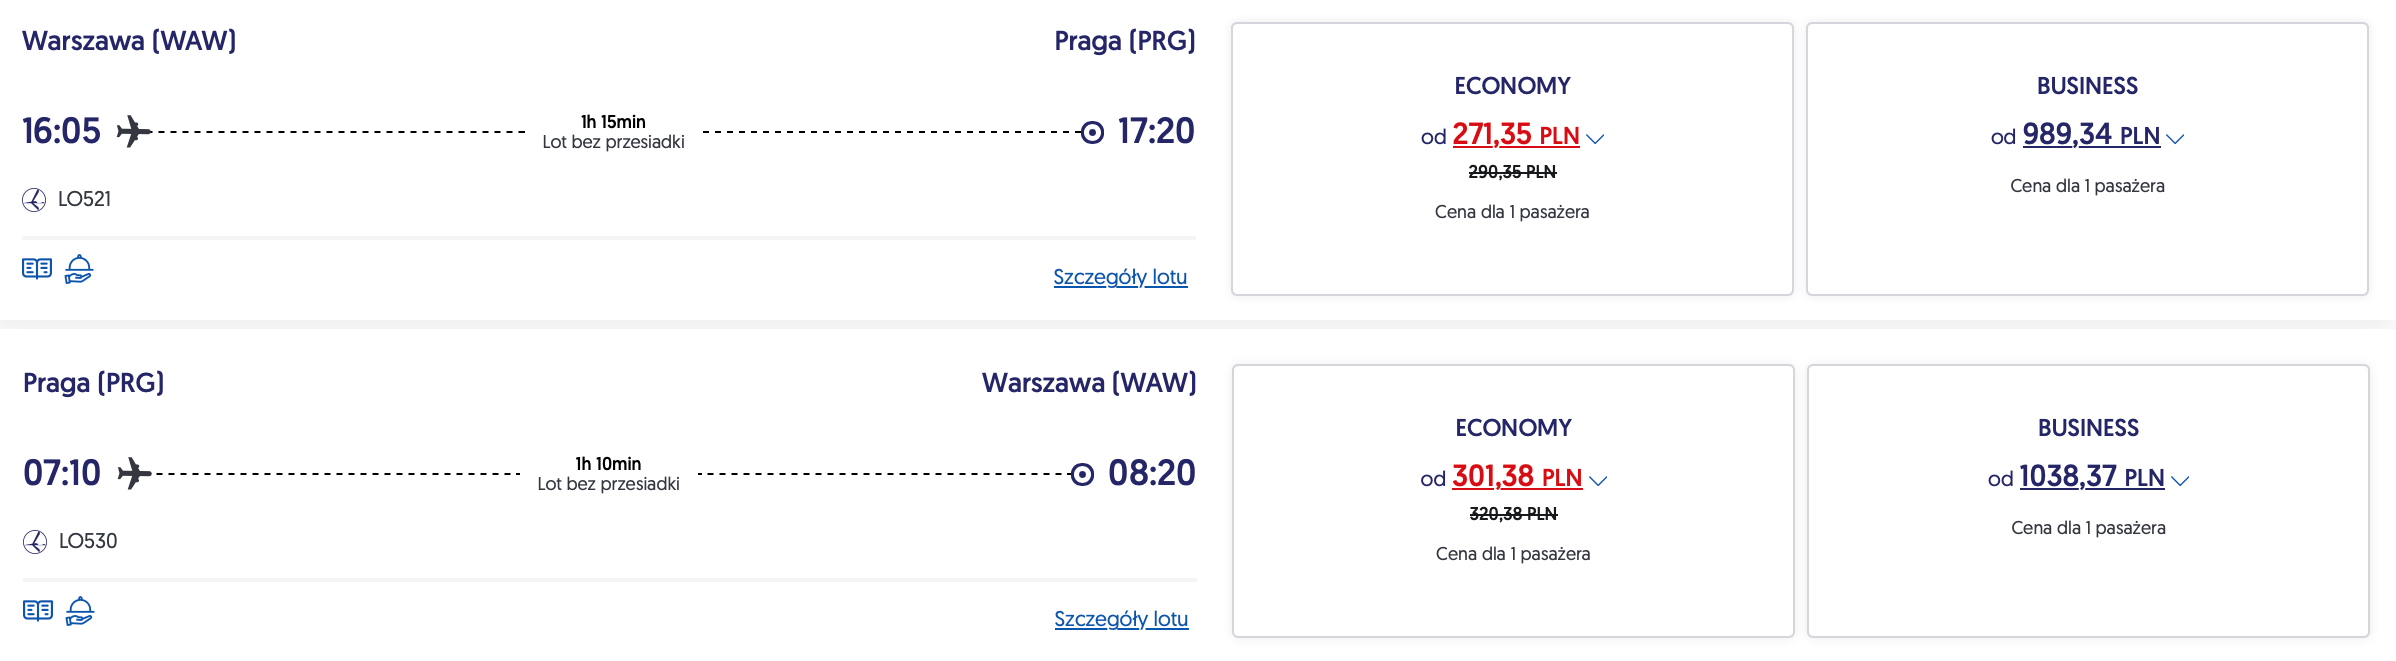Click the newspaper icon on flight LO521
This screenshot has width=2396, height=661.
[x=37, y=269]
